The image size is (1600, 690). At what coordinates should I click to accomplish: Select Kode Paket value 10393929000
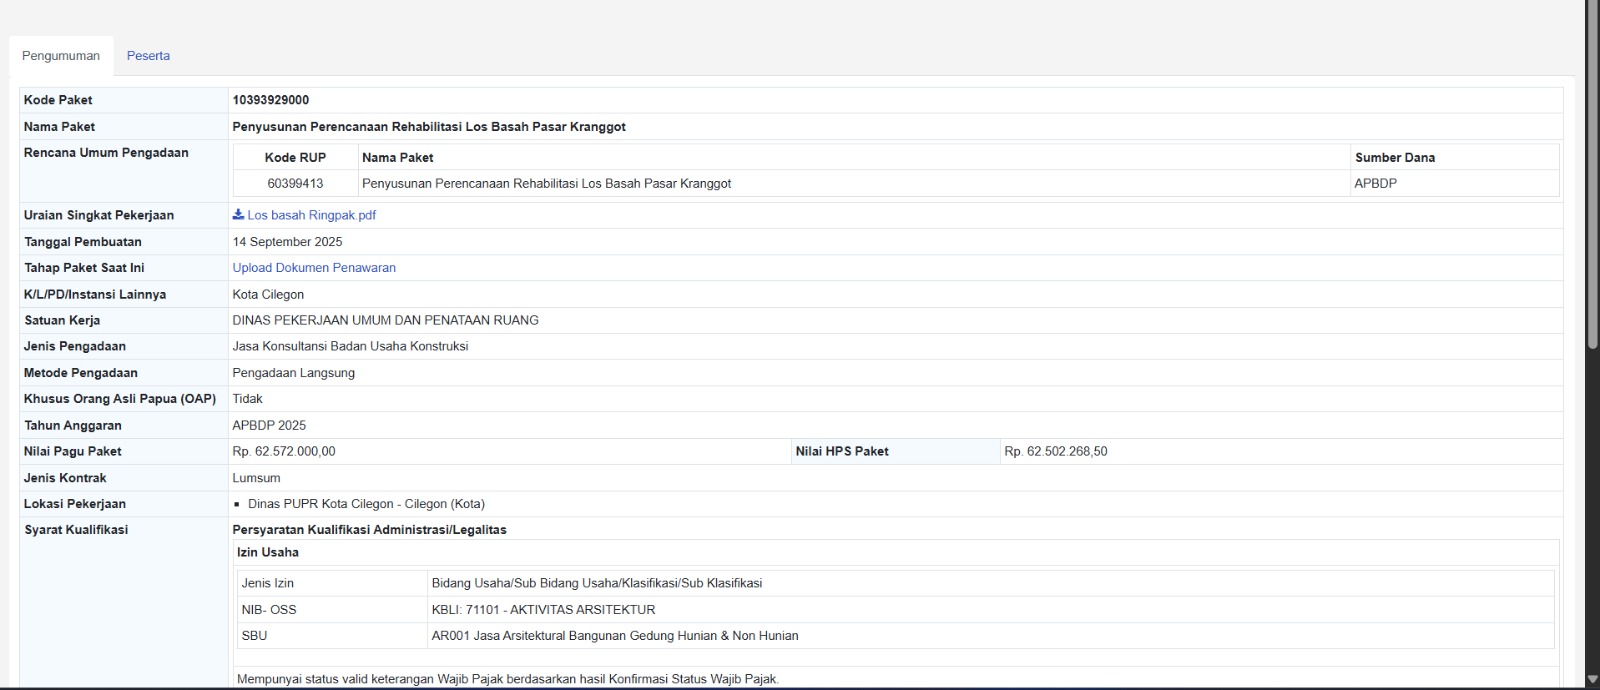point(271,100)
